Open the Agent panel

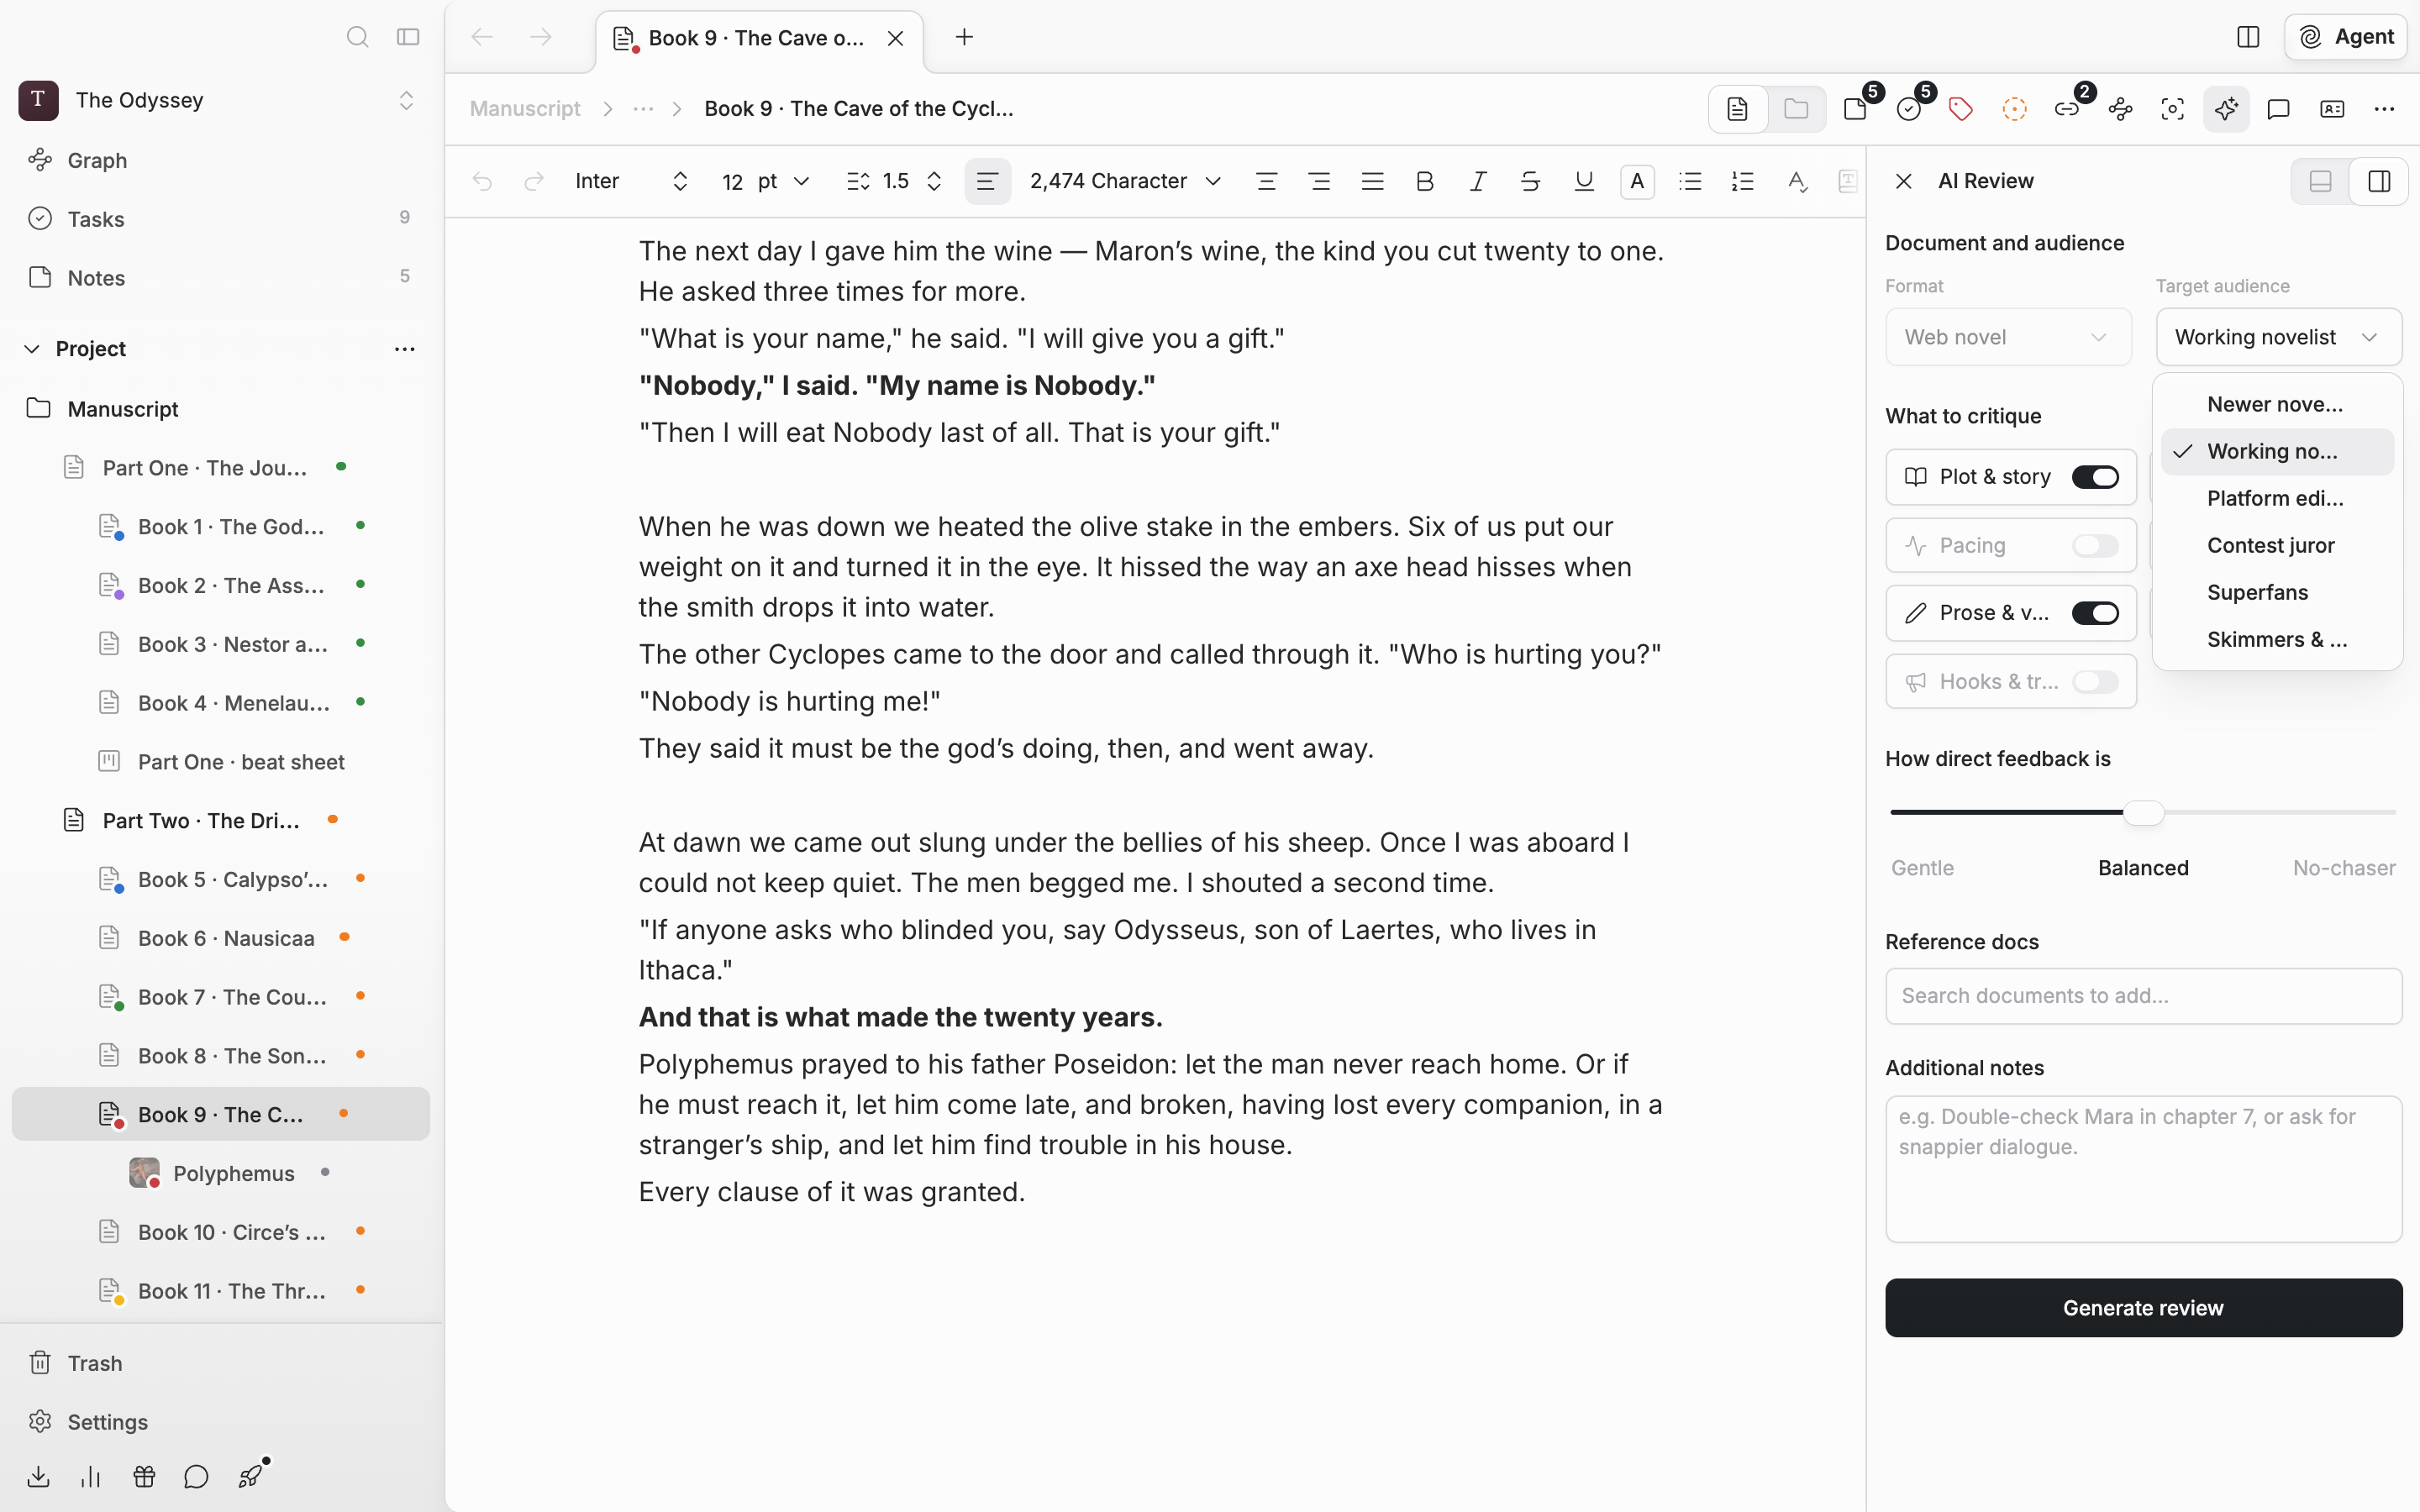click(2345, 37)
